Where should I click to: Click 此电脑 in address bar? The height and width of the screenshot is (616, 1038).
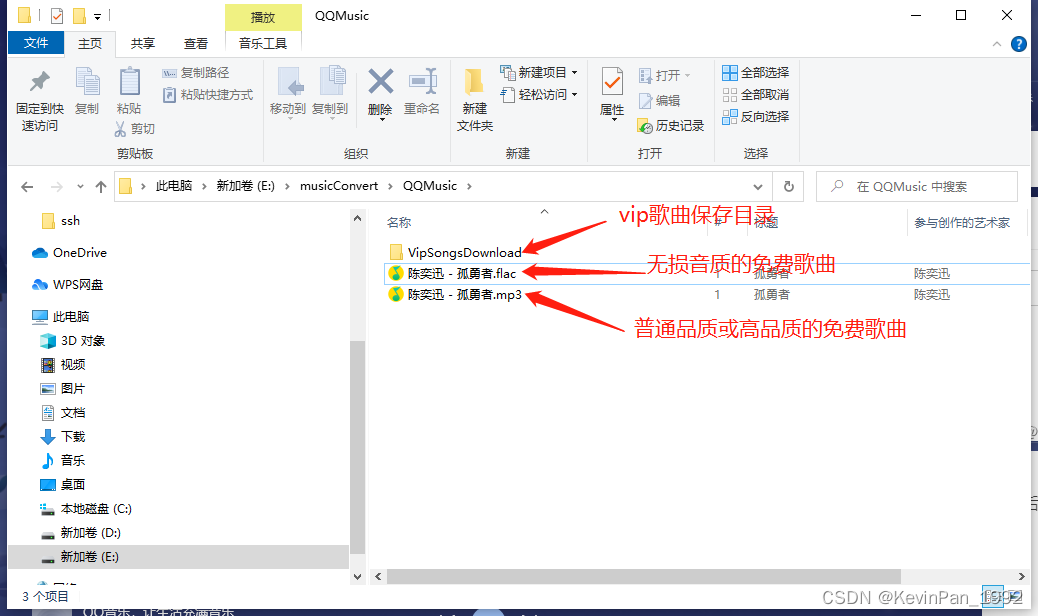pyautogui.click(x=173, y=186)
